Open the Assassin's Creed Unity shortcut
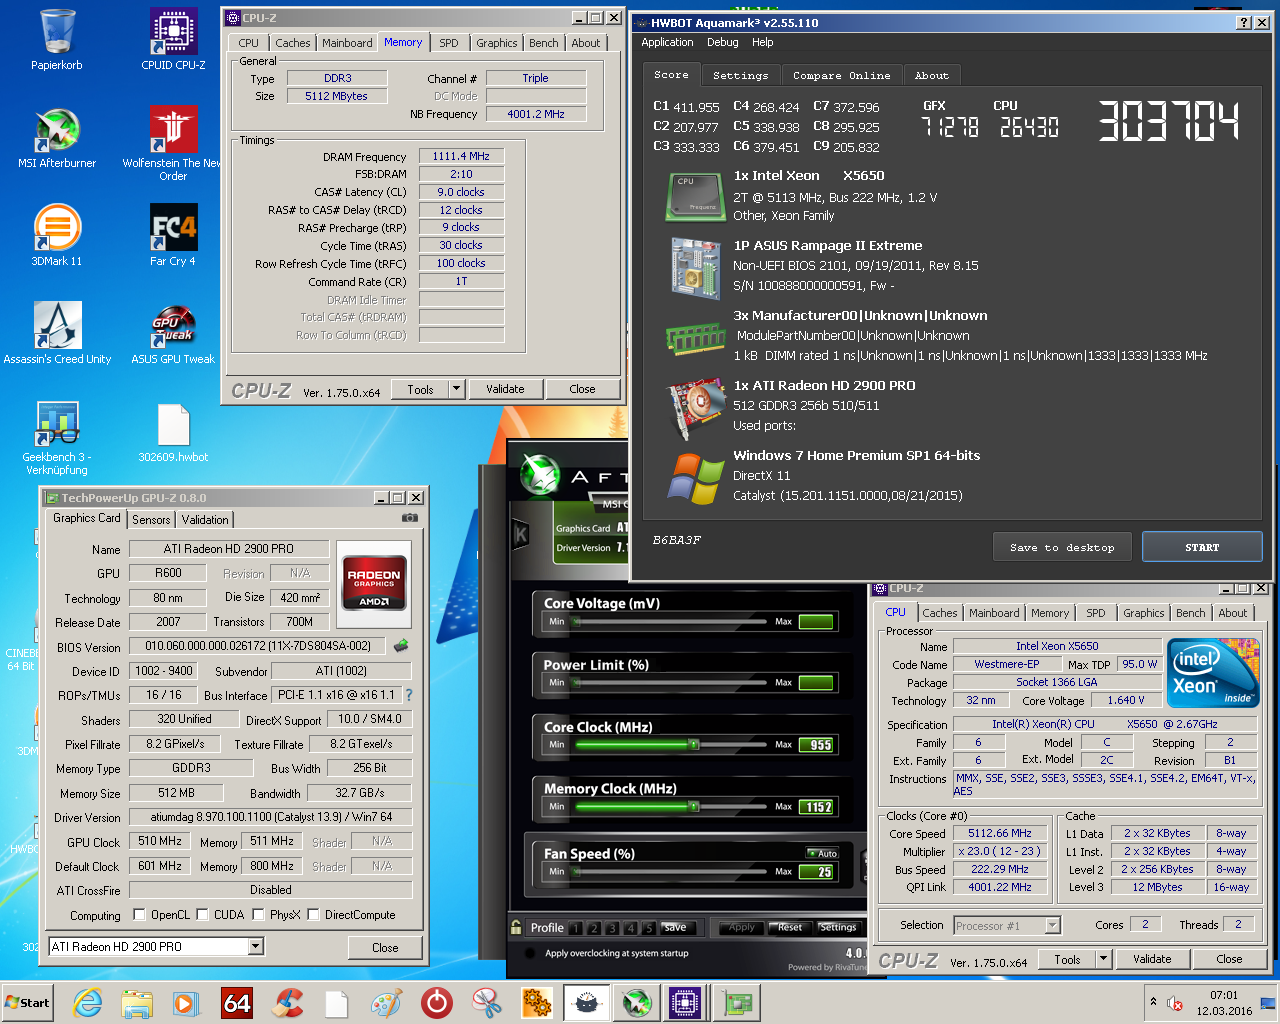The height and width of the screenshot is (1024, 1280). point(57,334)
